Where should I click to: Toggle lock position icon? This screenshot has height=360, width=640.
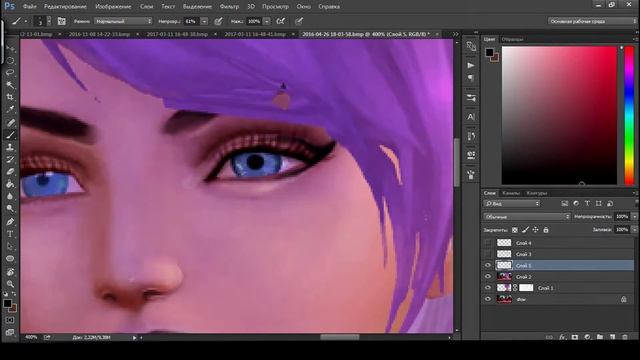point(536,230)
